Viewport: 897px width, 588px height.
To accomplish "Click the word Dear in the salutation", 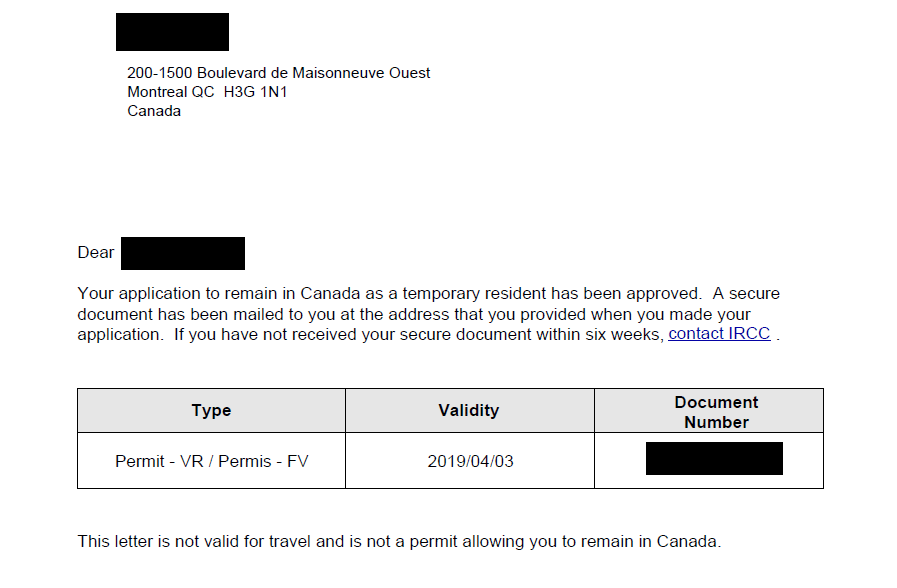I will [x=96, y=252].
